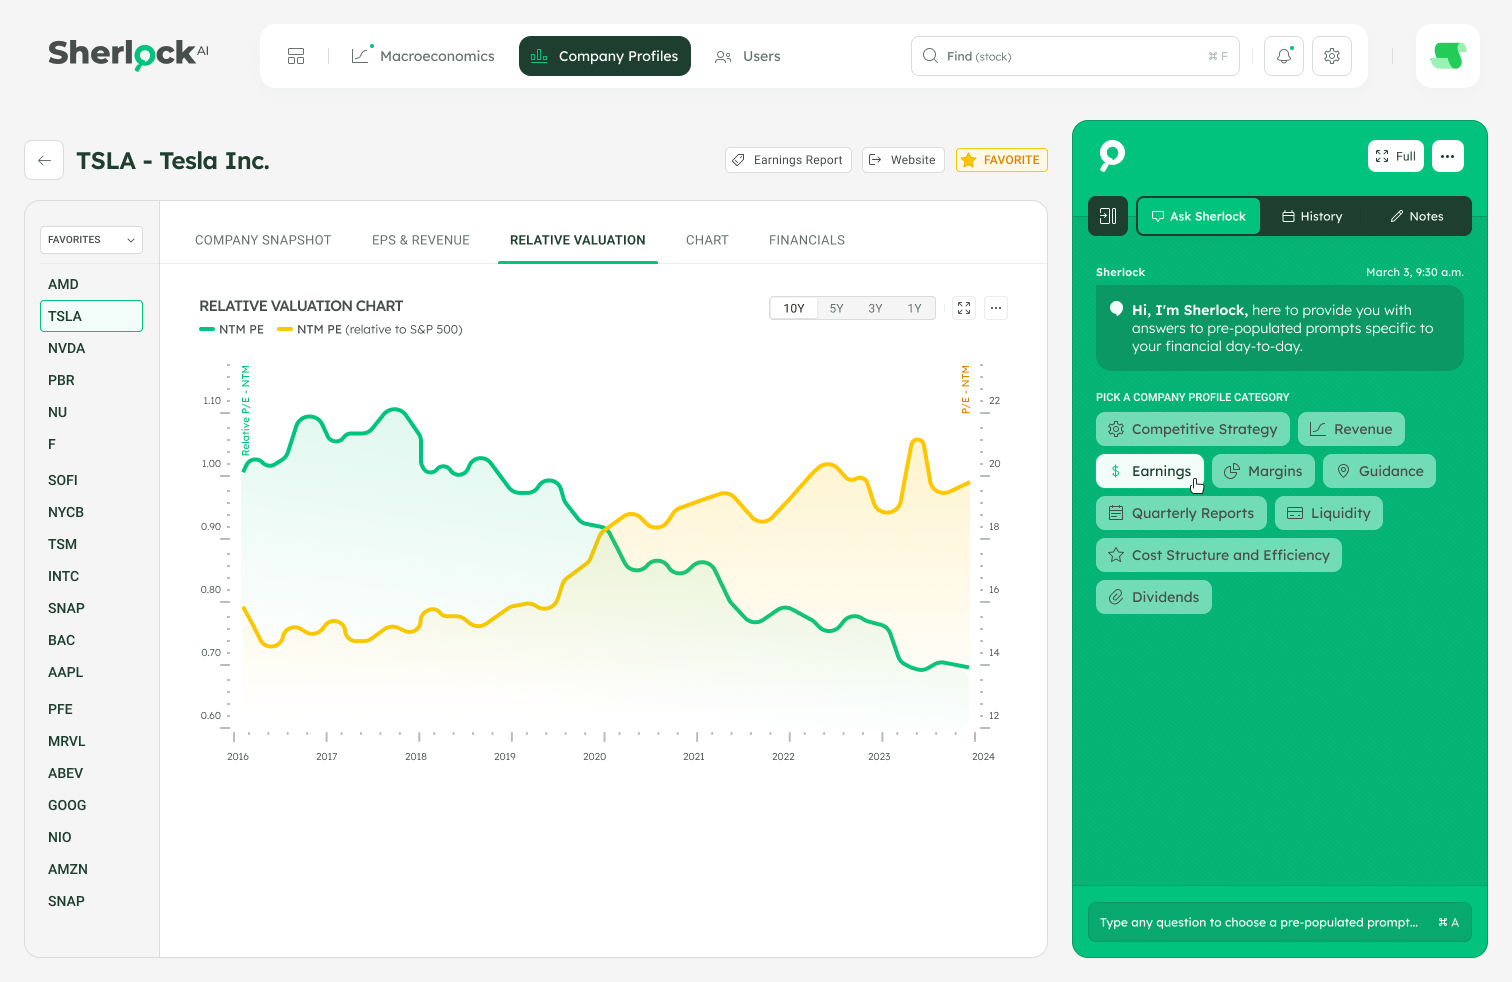Click the search magnifier icon in Find field
Image resolution: width=1512 pixels, height=982 pixels.
pyautogui.click(x=930, y=56)
